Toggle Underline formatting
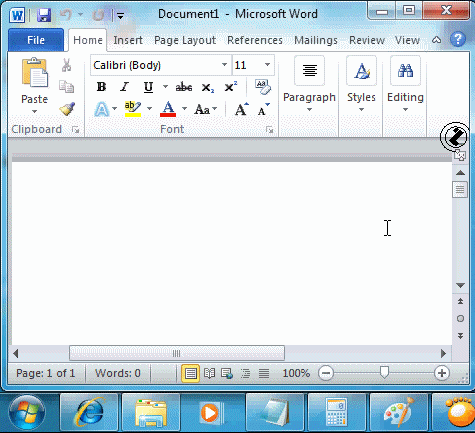Image resolution: width=475 pixels, height=433 pixels. pos(148,87)
